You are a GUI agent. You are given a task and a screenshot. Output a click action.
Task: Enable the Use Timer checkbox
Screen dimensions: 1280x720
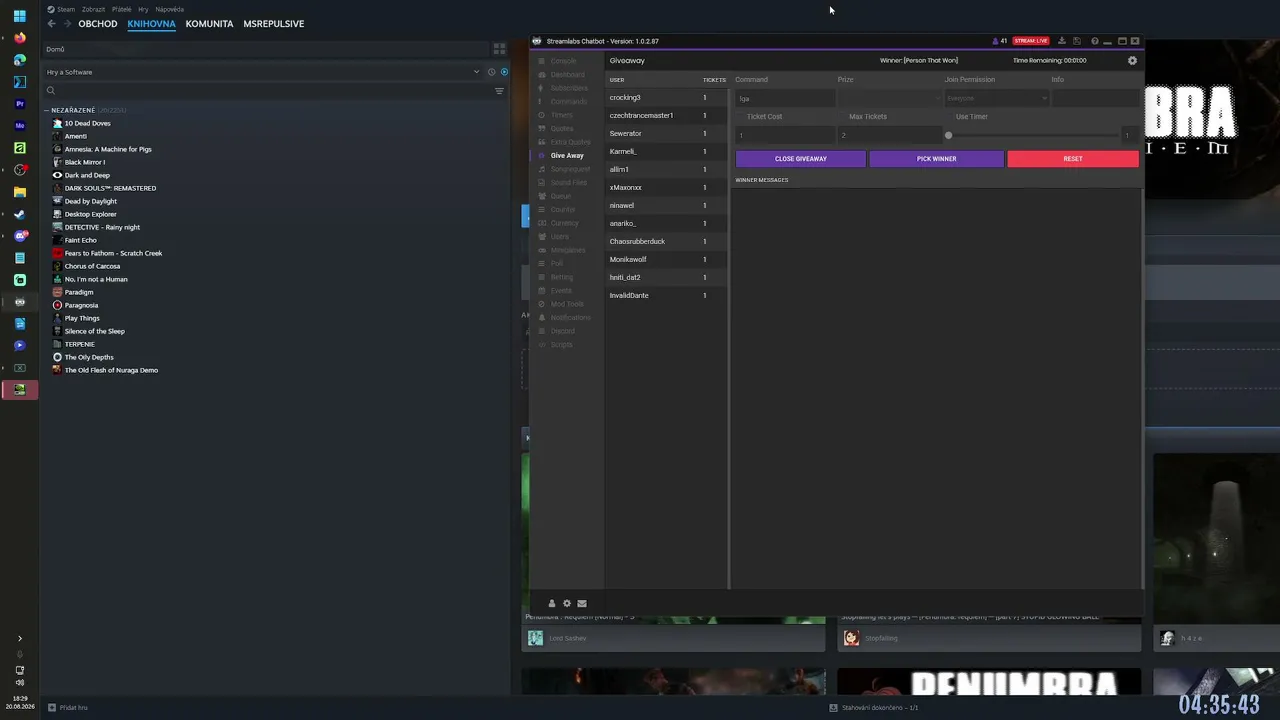click(949, 117)
